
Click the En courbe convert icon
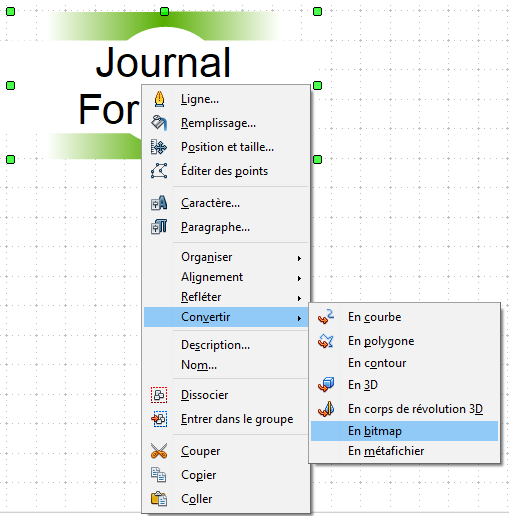[x=326, y=317]
